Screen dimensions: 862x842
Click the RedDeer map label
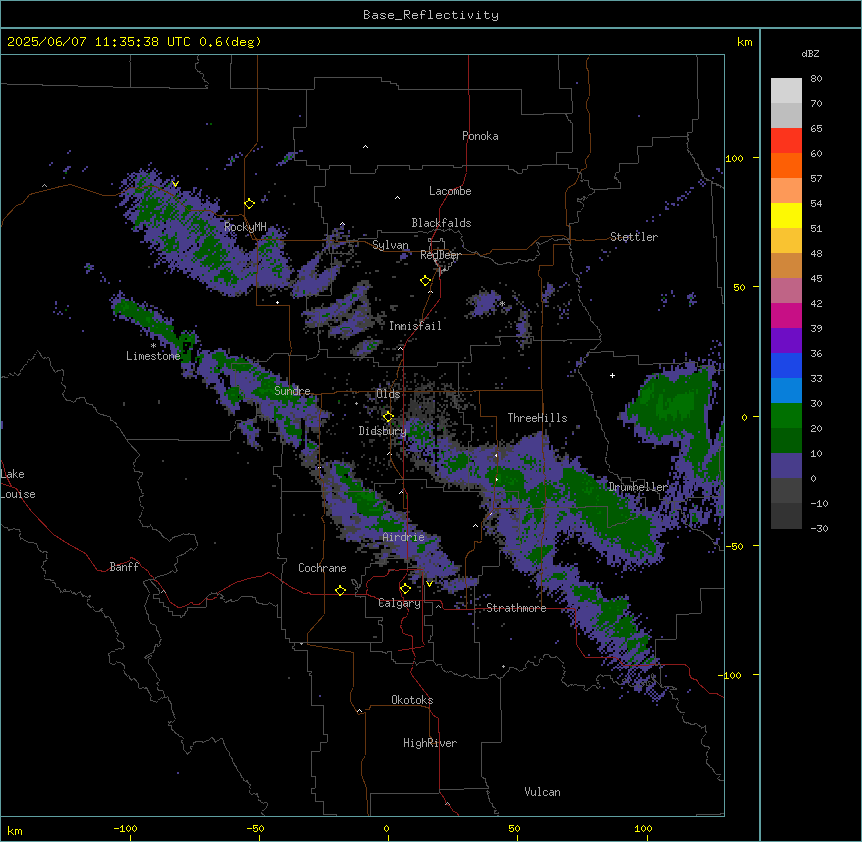[440, 255]
